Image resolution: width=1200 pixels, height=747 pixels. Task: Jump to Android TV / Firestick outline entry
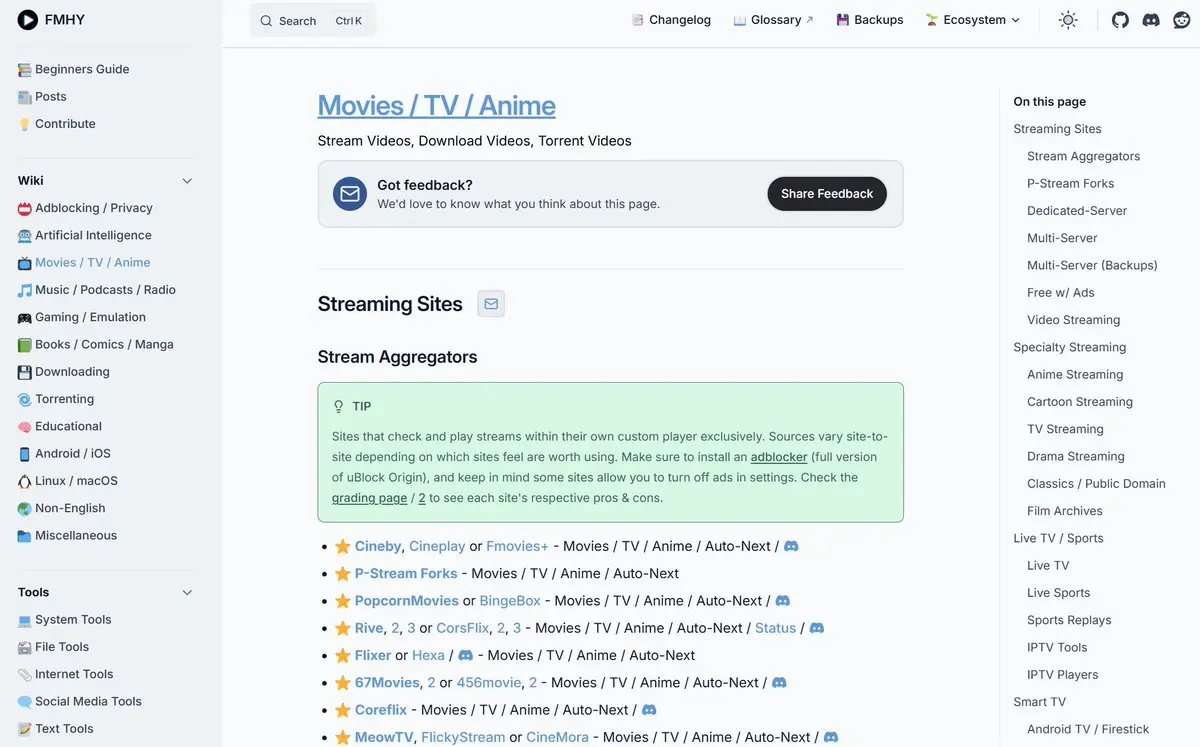click(x=1088, y=729)
